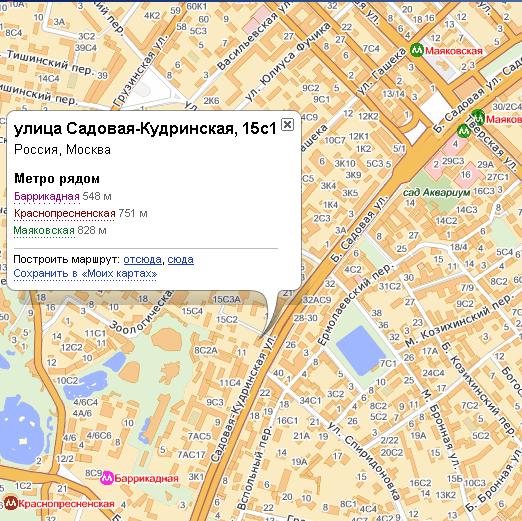Close the address info balloon
The height and width of the screenshot is (521, 522).
tap(287, 124)
